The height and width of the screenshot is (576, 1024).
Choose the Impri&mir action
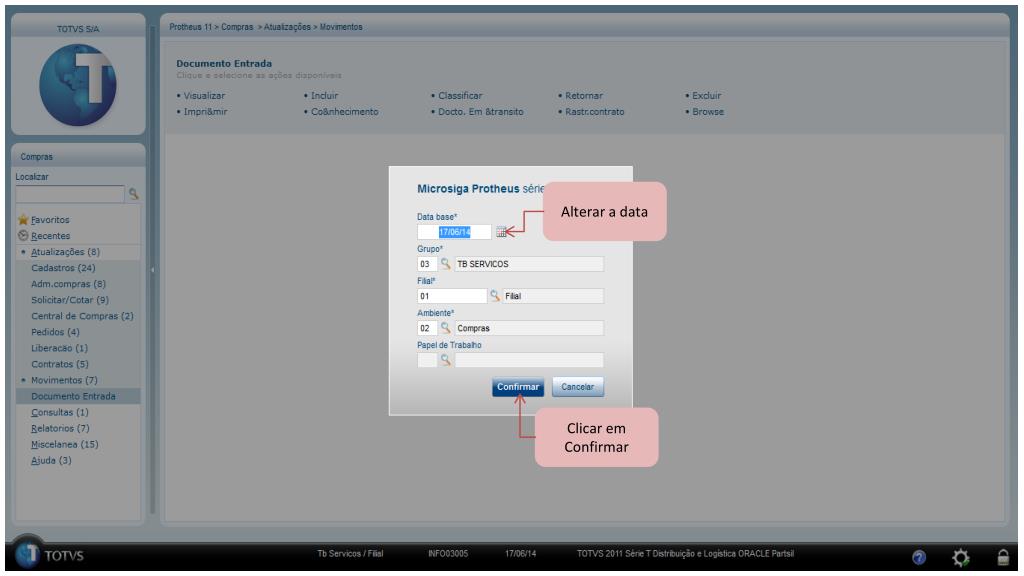(x=206, y=112)
